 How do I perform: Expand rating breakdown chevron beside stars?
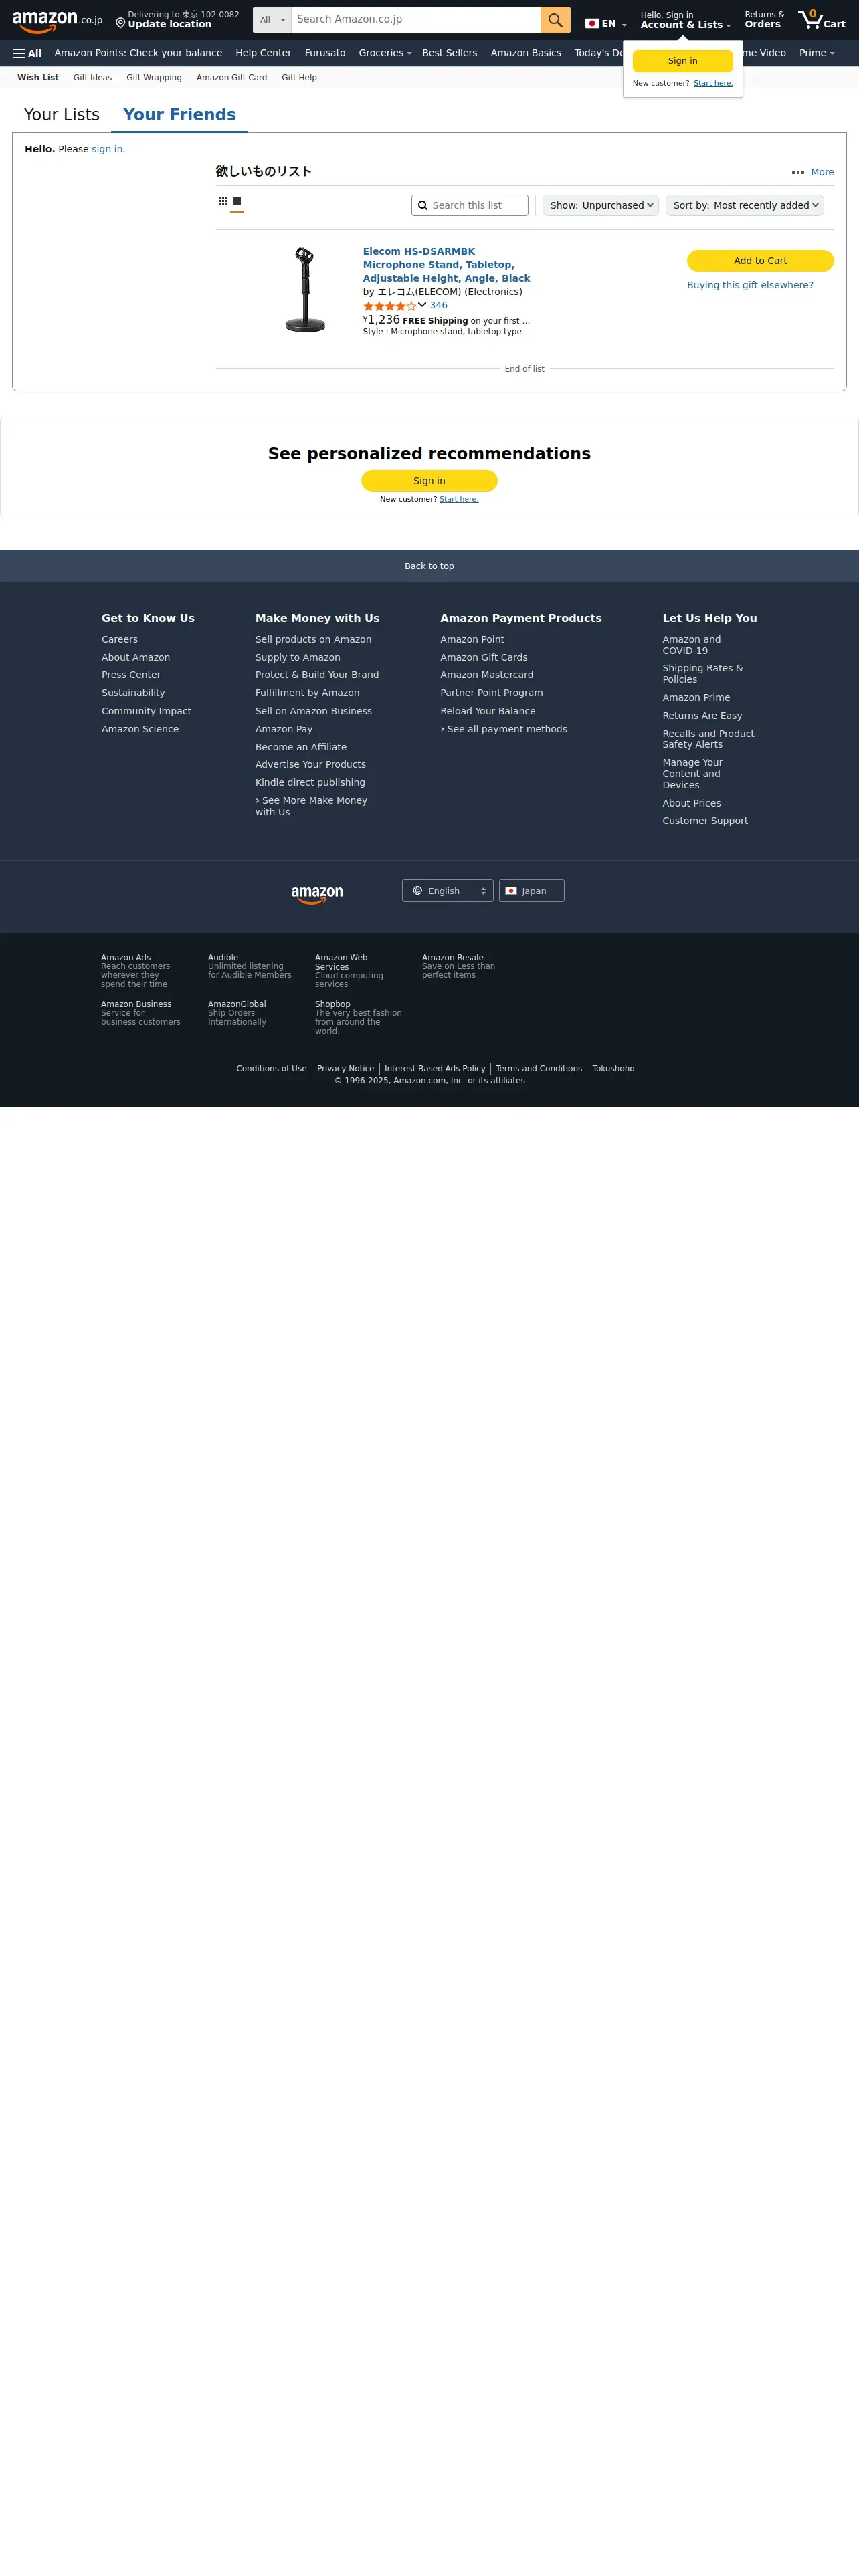(x=422, y=305)
